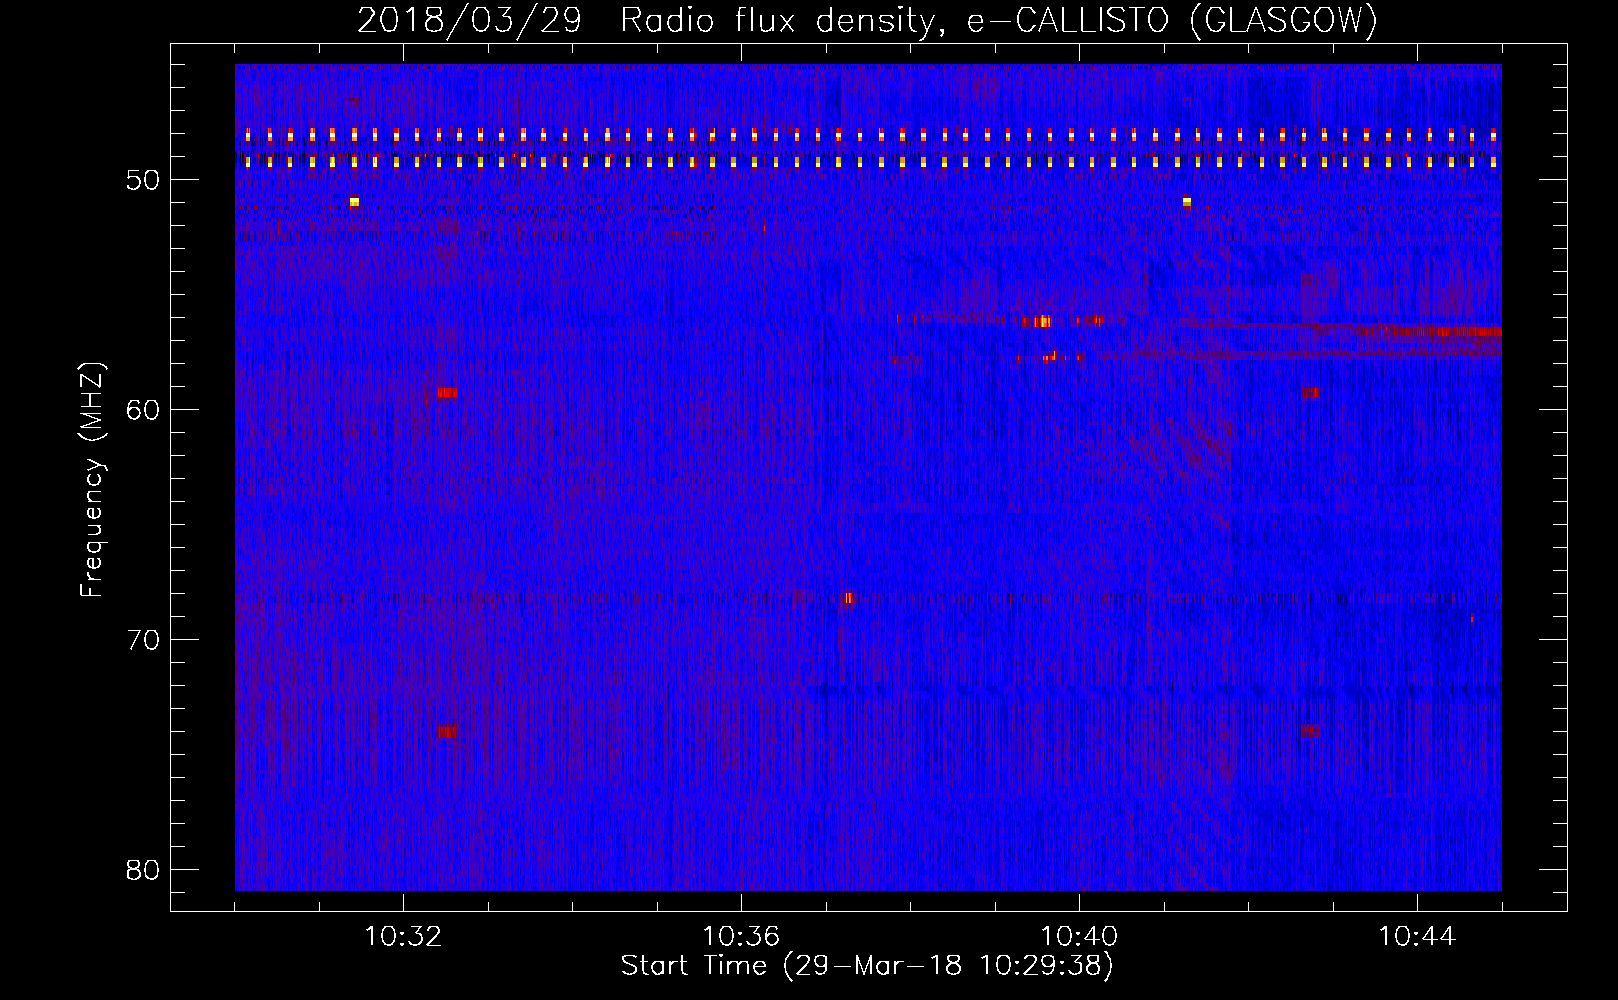Click the 10:44 time tick label

click(x=1417, y=937)
